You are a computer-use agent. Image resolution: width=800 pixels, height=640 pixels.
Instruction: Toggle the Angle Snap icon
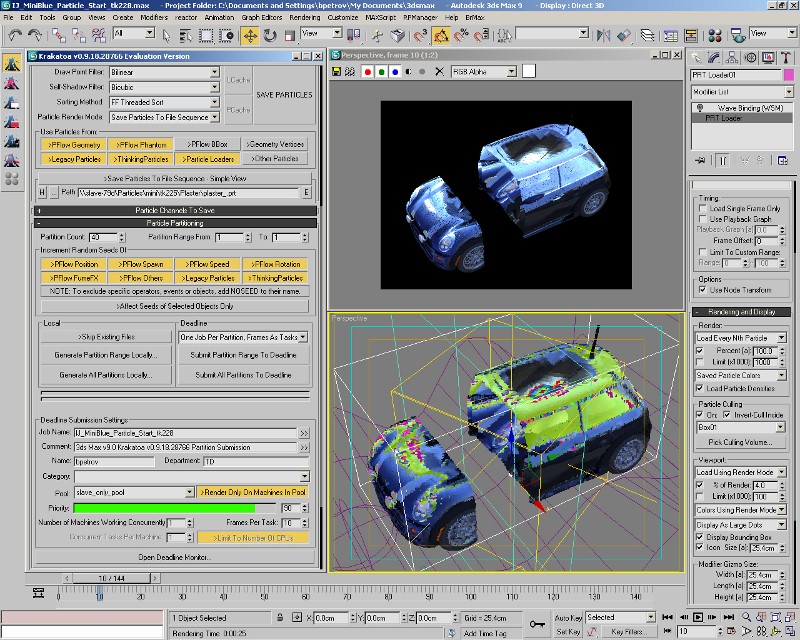[x=441, y=35]
